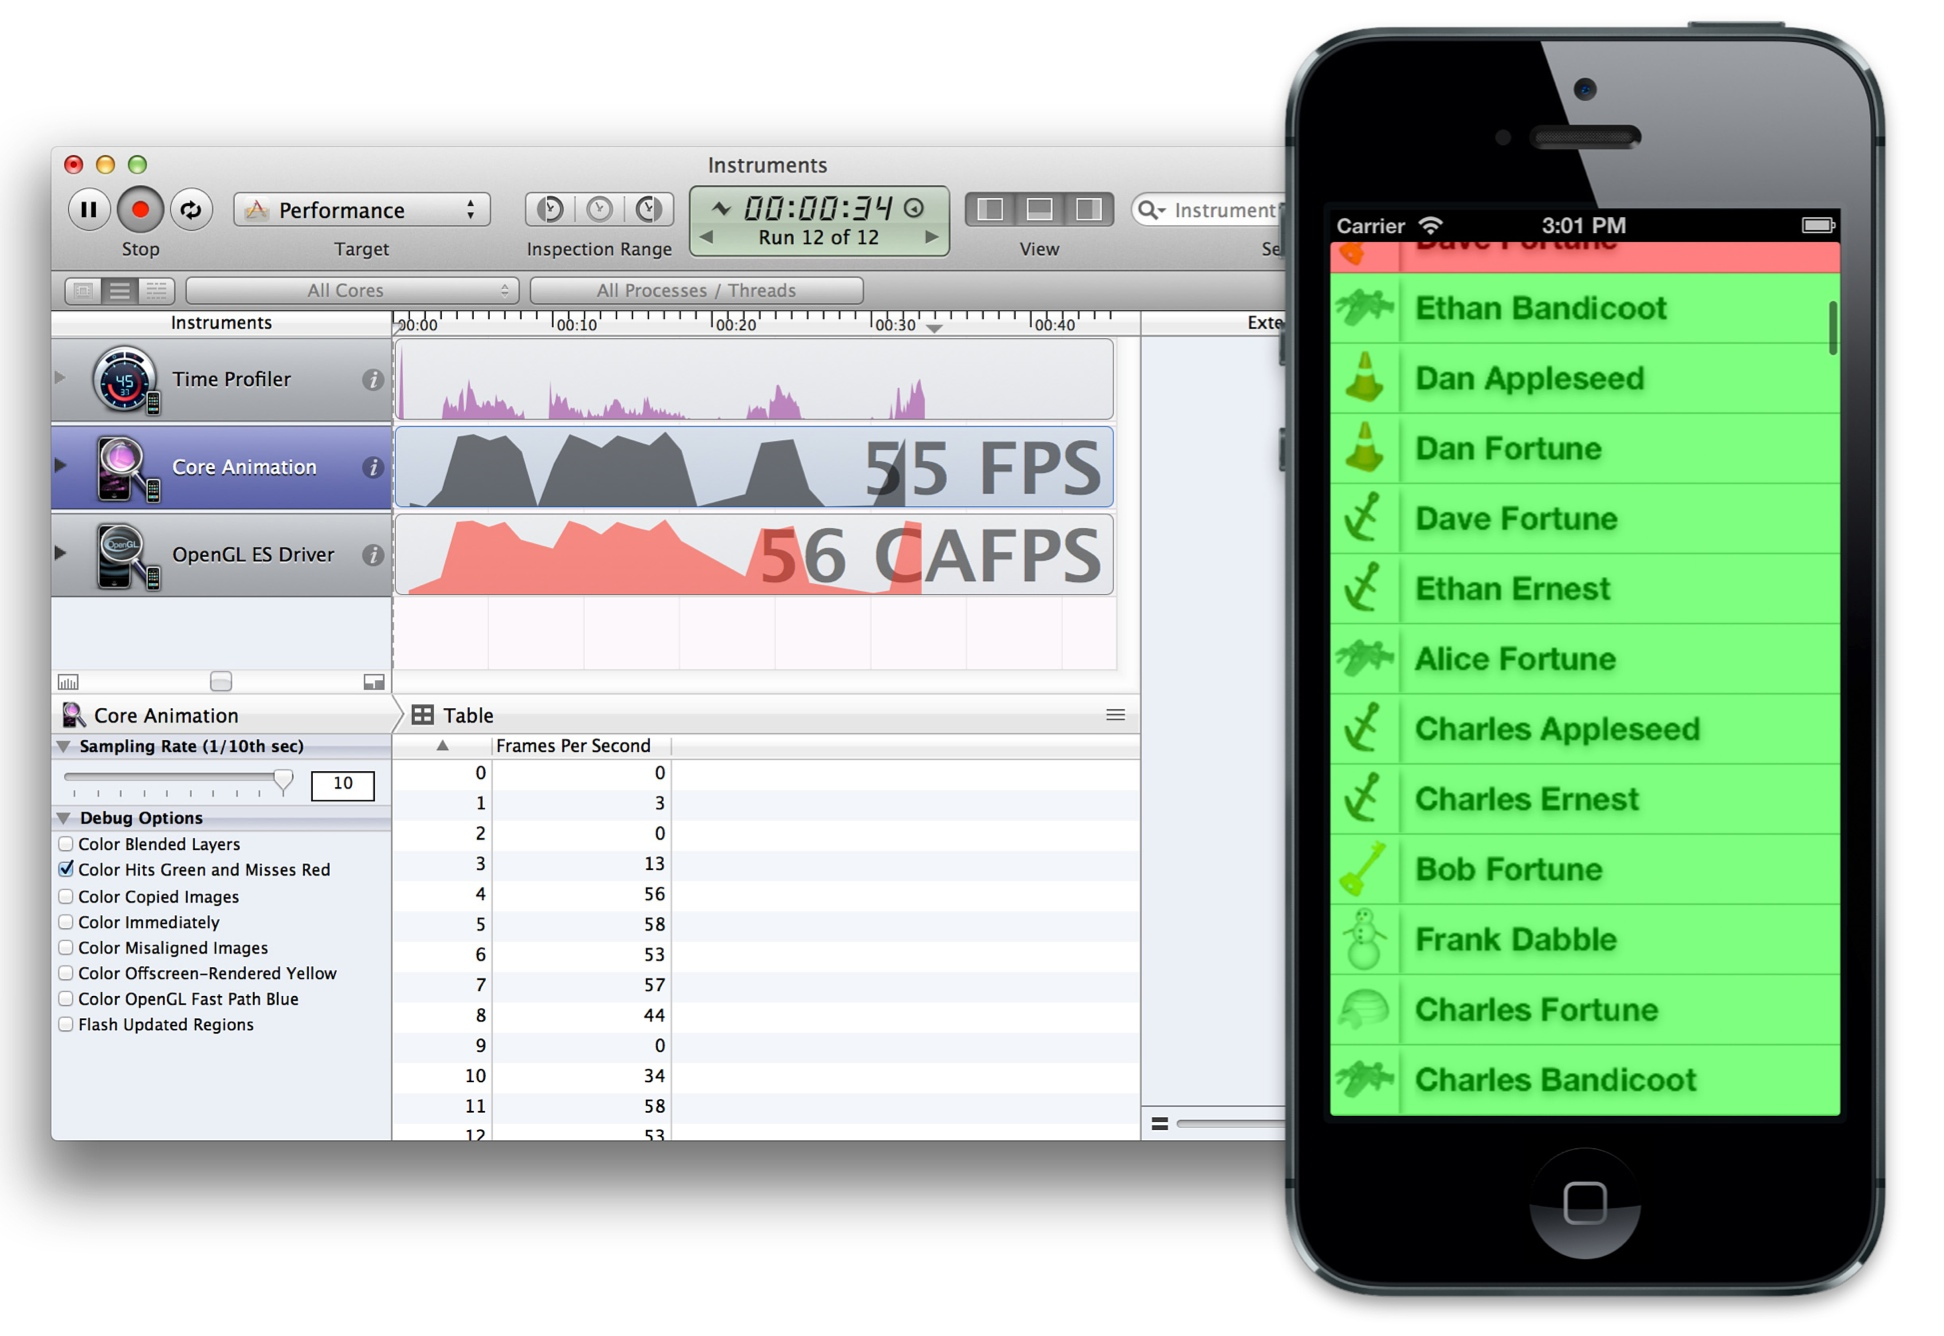1944x1336 pixels.
Task: Enable Color Blended Layers
Action: point(66,844)
